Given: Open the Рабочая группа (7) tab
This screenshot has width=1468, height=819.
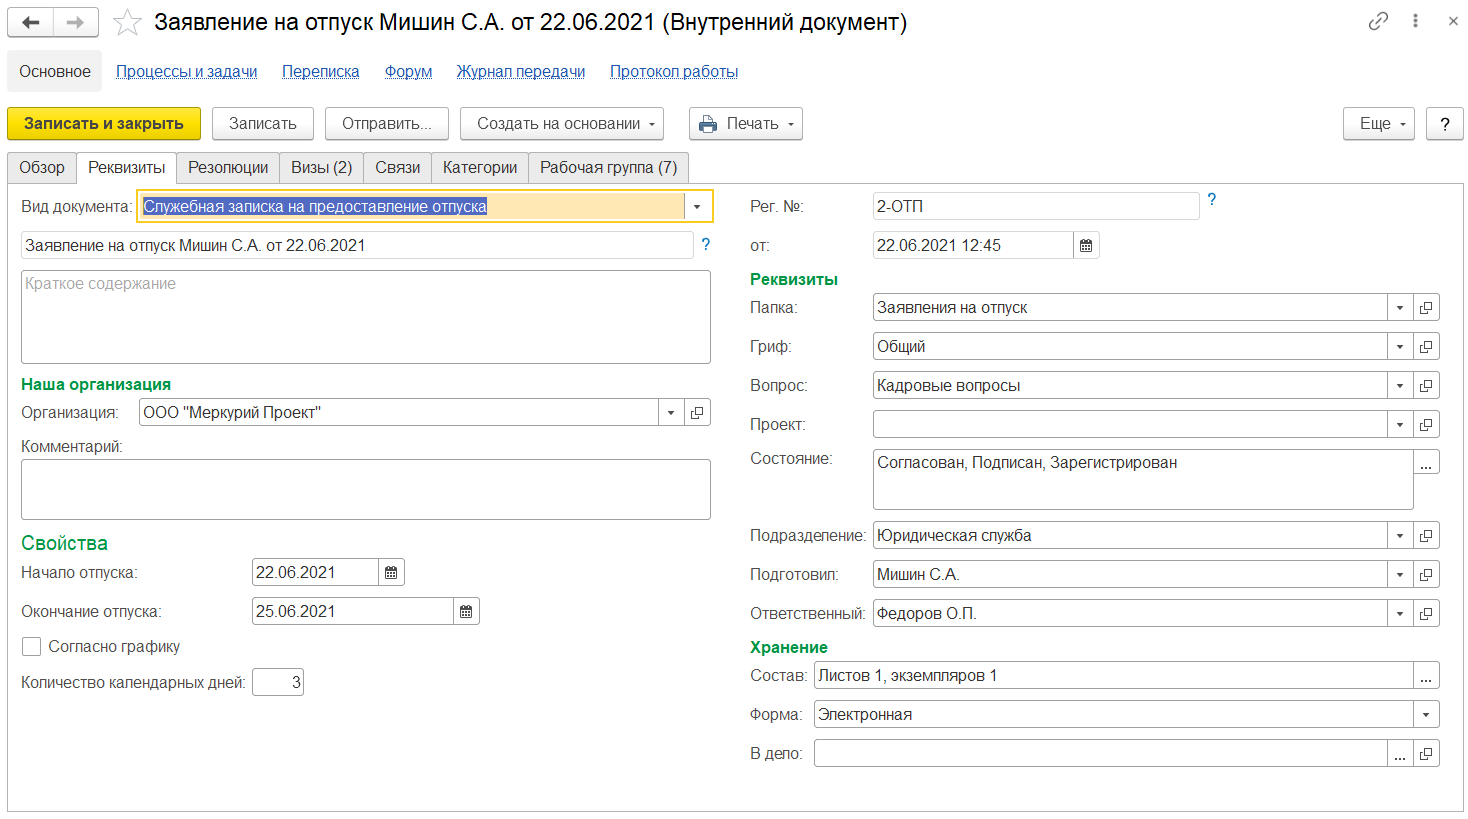Looking at the screenshot, I should [608, 168].
